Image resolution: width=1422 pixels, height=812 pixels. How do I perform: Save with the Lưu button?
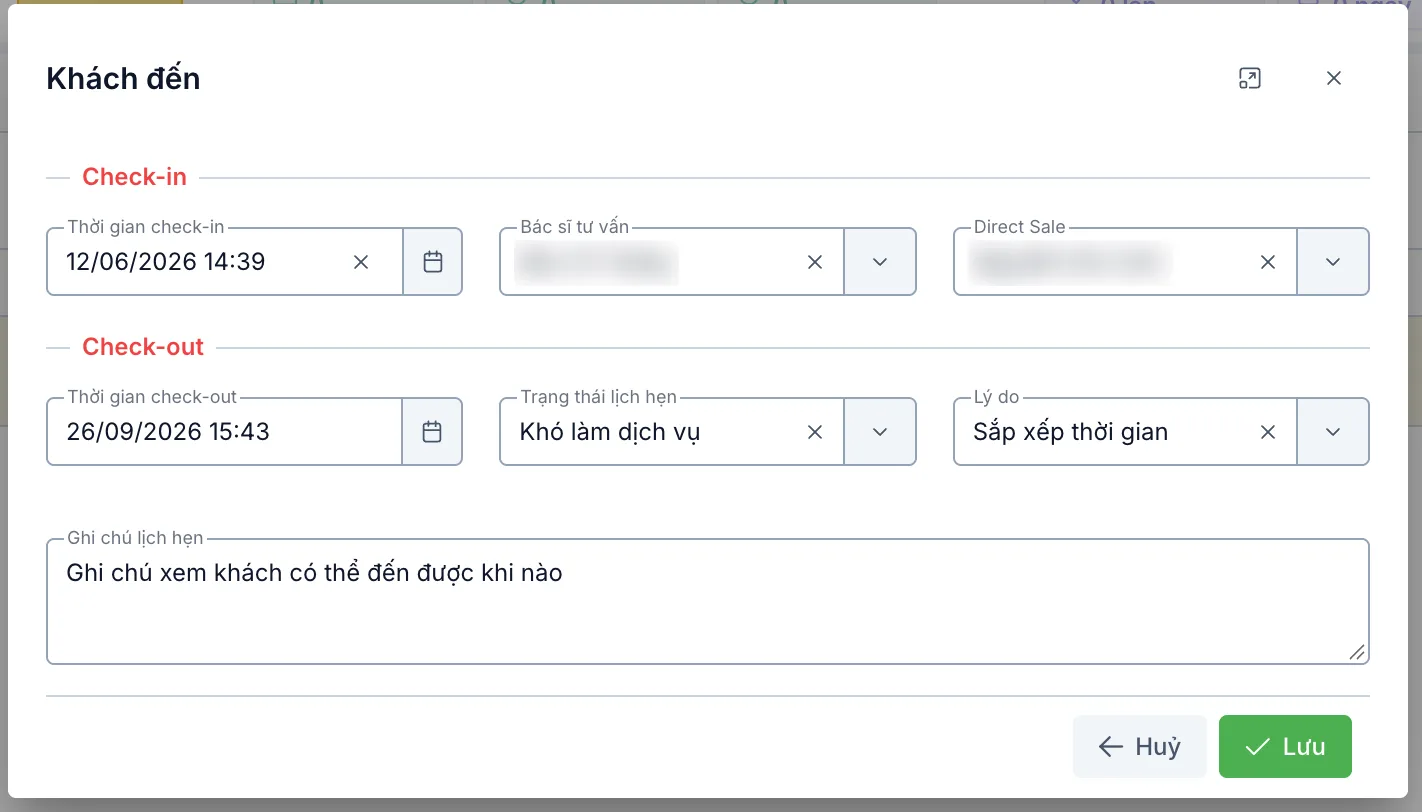click(1285, 746)
